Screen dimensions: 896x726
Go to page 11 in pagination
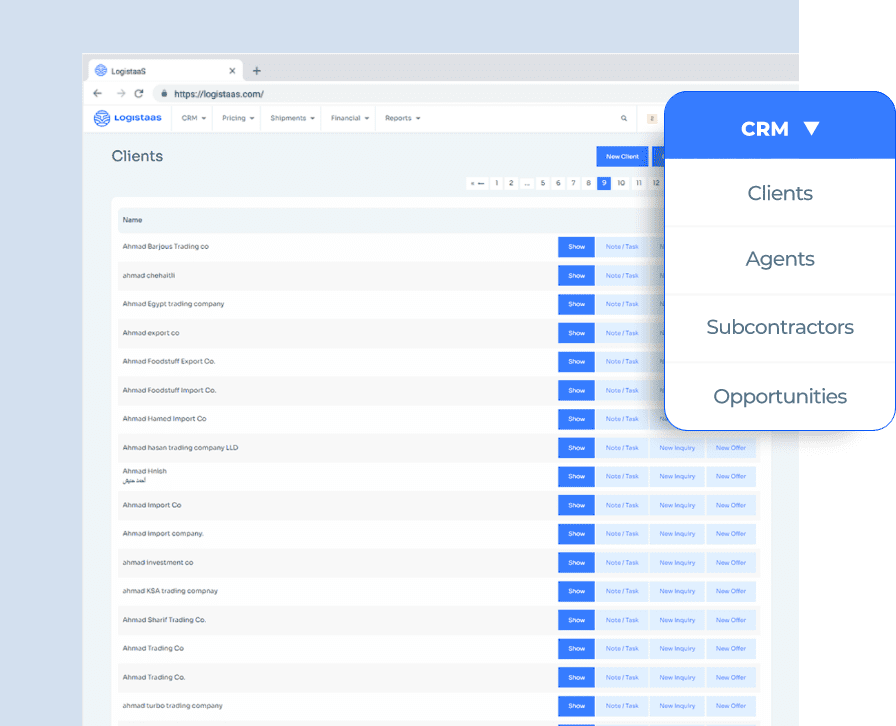pyautogui.click(x=639, y=183)
